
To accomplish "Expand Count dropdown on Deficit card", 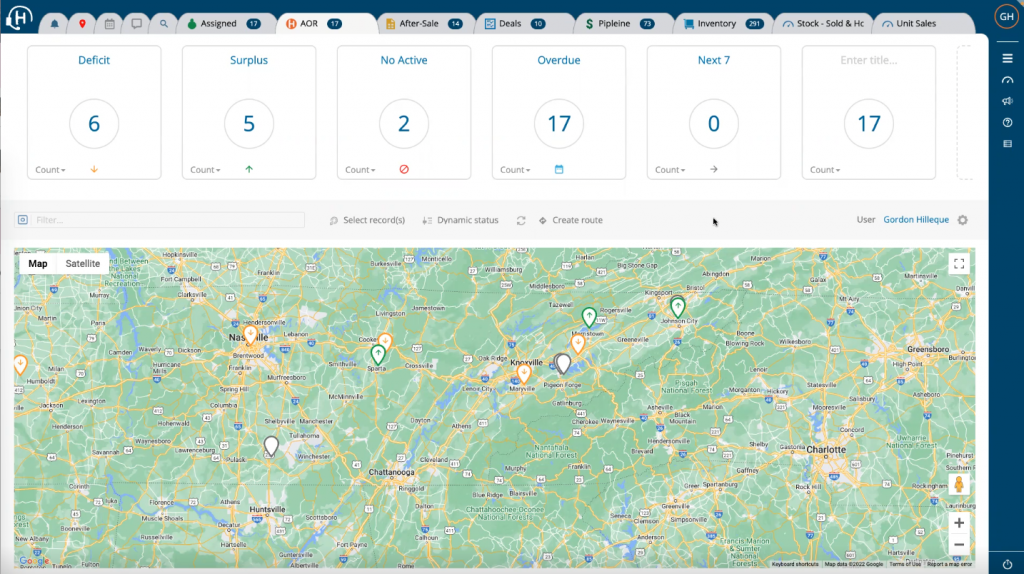I will (50, 170).
